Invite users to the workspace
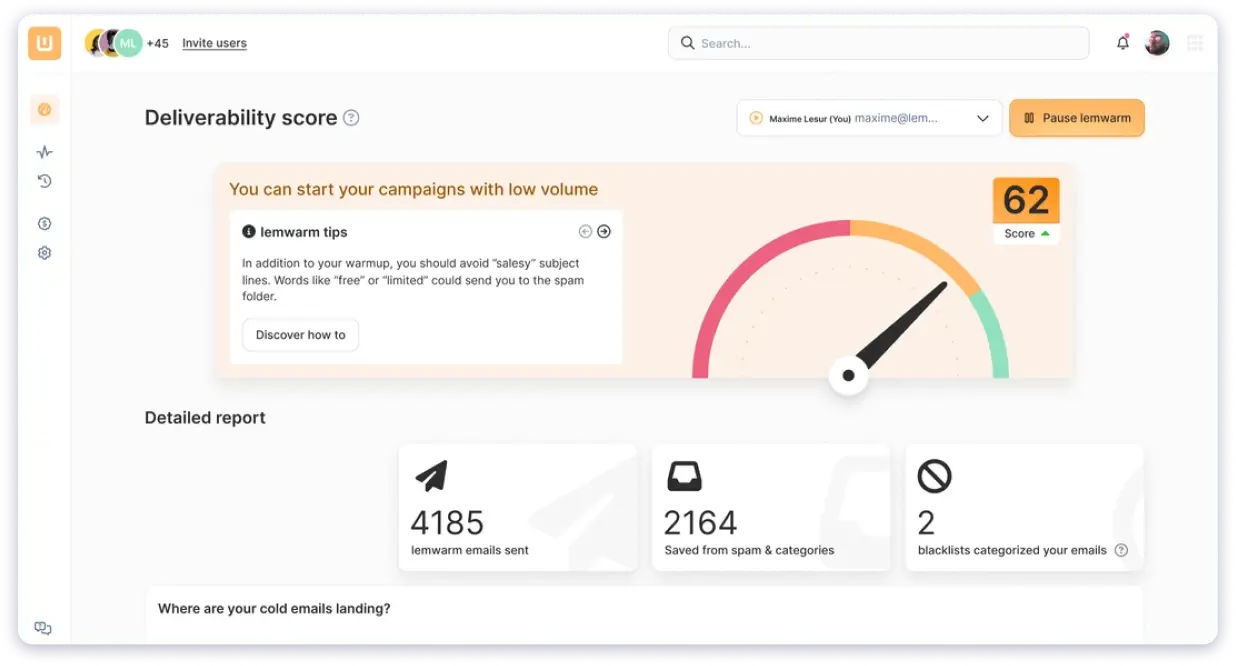Viewport: 1236px width, 666px height. (x=213, y=43)
